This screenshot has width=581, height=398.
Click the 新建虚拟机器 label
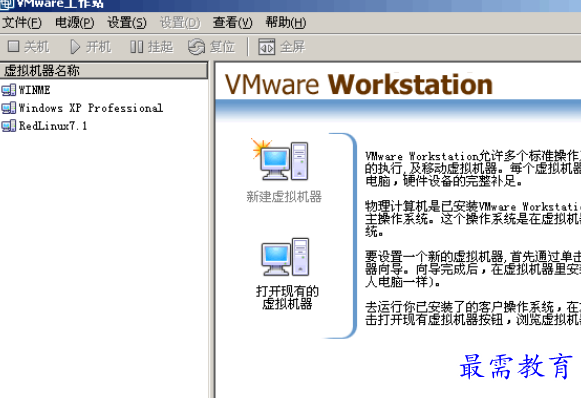[284, 196]
